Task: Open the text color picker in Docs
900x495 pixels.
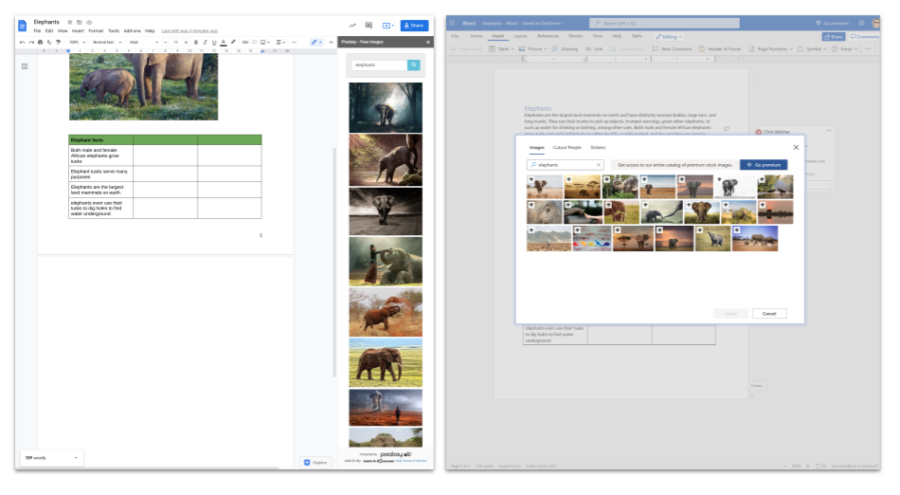Action: click(x=223, y=42)
